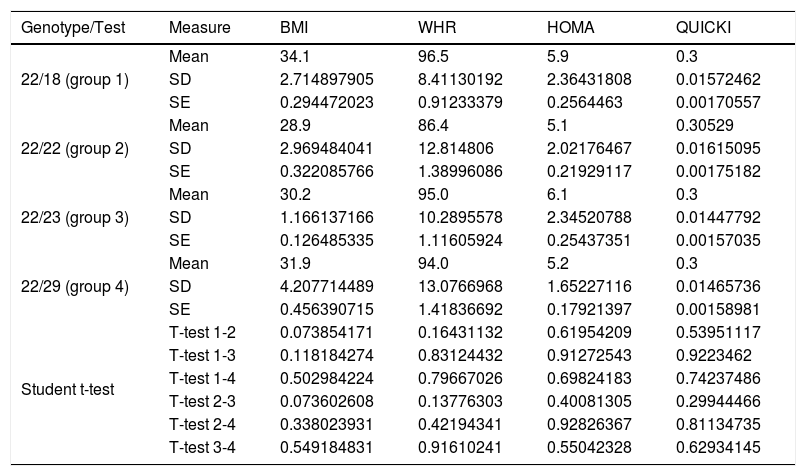Click the Measure column header
Screen dimensions: 806x476
tap(200, 27)
